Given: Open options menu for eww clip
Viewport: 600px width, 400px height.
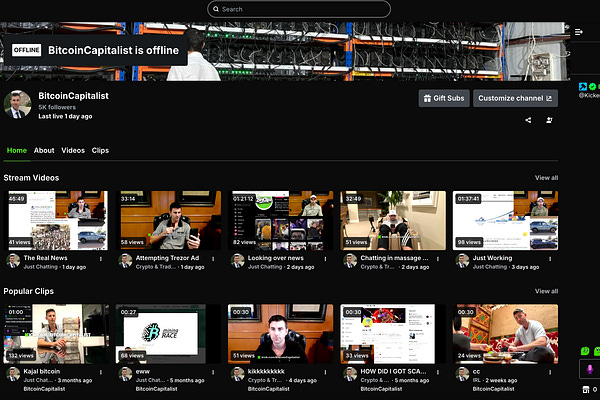Looking at the screenshot, I should pos(213,372).
